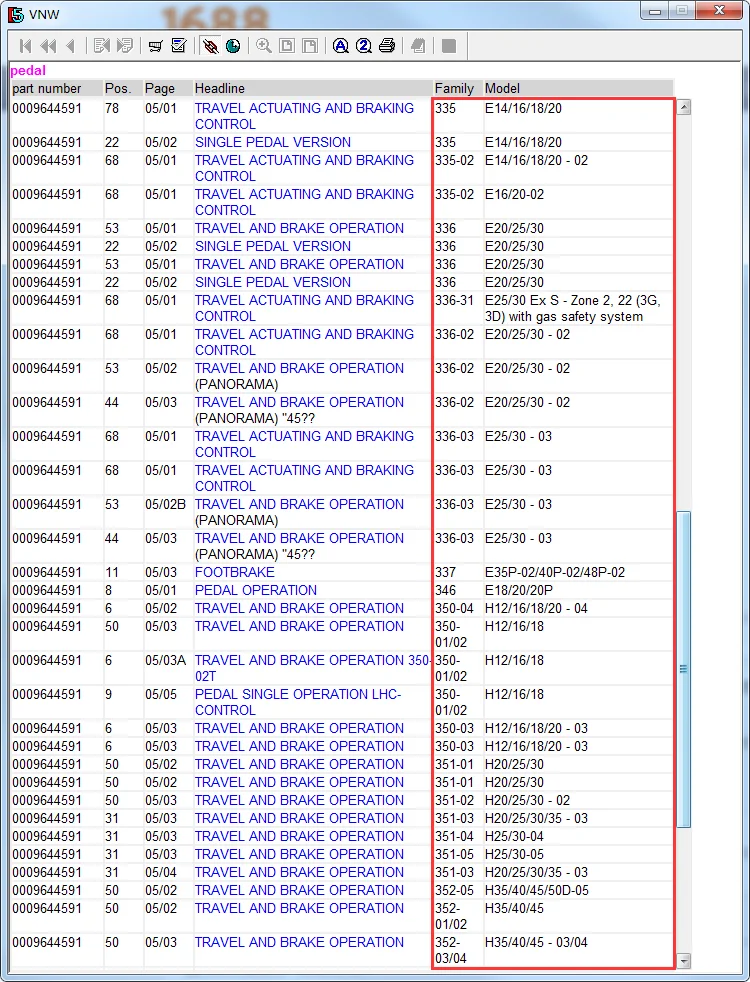Select model text E18/20/20P
The height and width of the screenshot is (982, 750).
(x=518, y=591)
